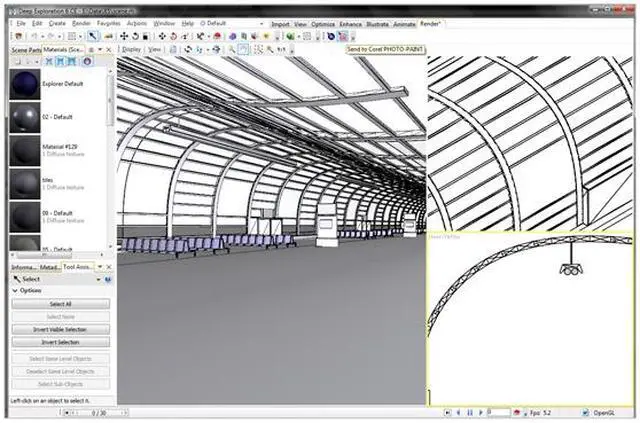This screenshot has width=640, height=423.
Task: Click the zoom magnifier tool icon
Action: (x=230, y=49)
